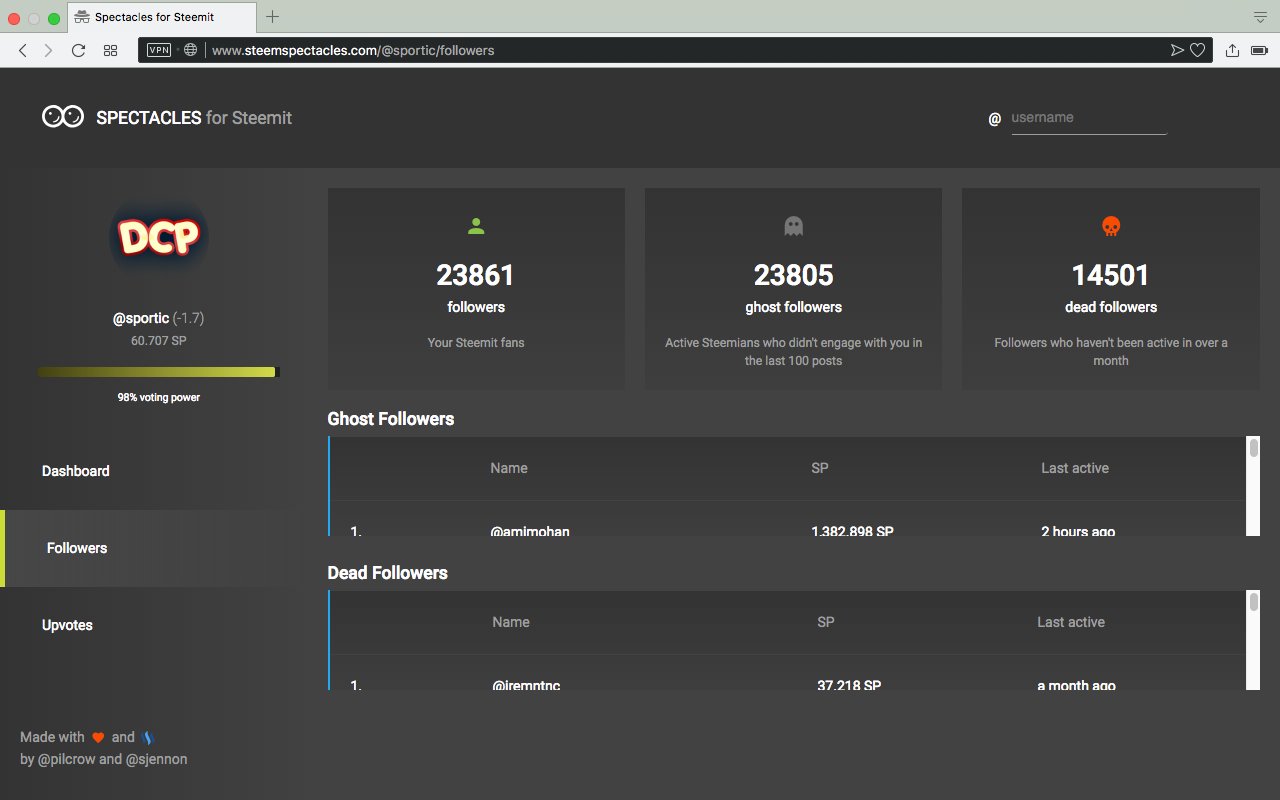This screenshot has width=1280, height=800.
Task: Click @amimohan ghost follower row name
Action: pyautogui.click(x=530, y=531)
